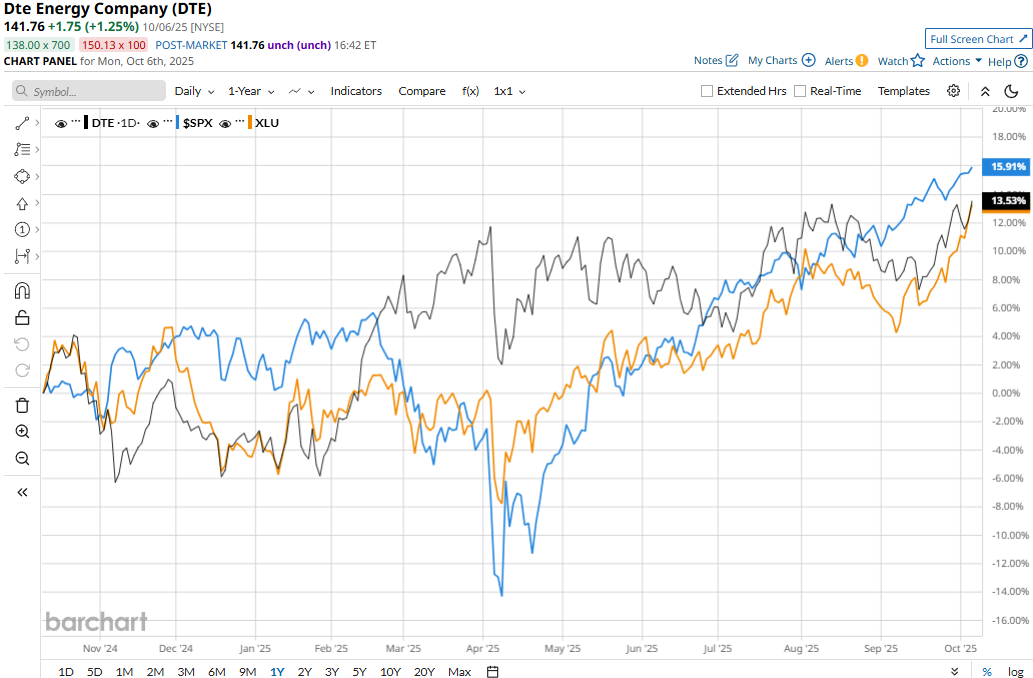This screenshot has width=1033, height=678.
Task: Expand shapes tool options chevron
Action: click(x=37, y=177)
